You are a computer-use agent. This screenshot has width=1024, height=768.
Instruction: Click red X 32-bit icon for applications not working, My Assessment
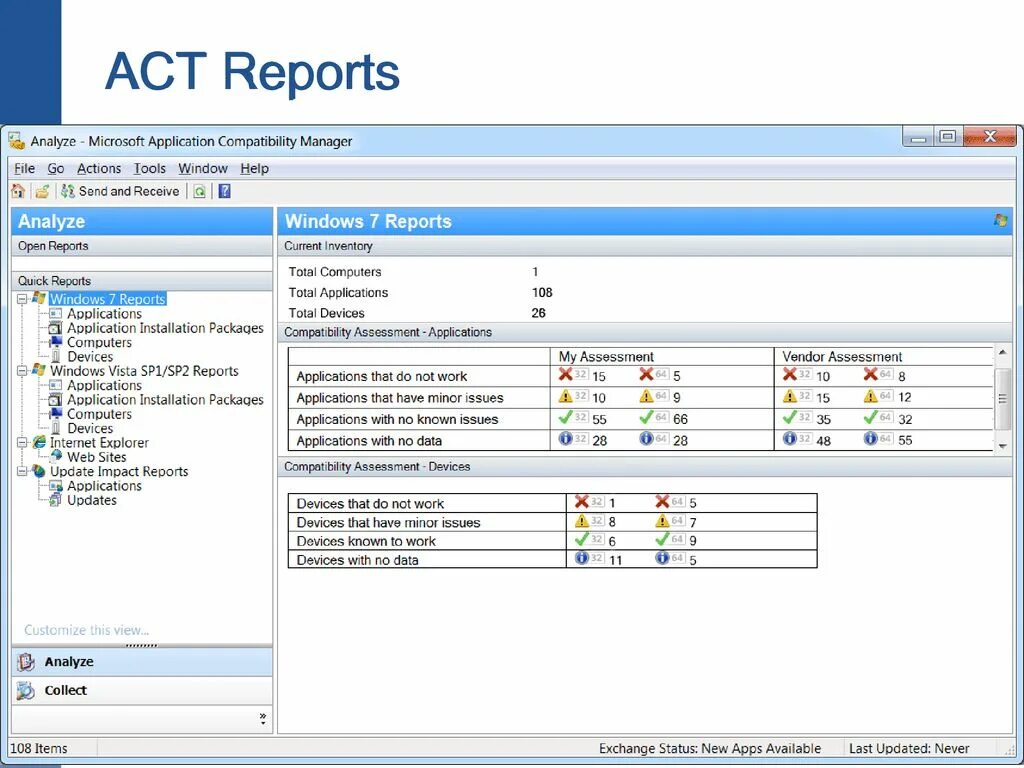pos(566,374)
